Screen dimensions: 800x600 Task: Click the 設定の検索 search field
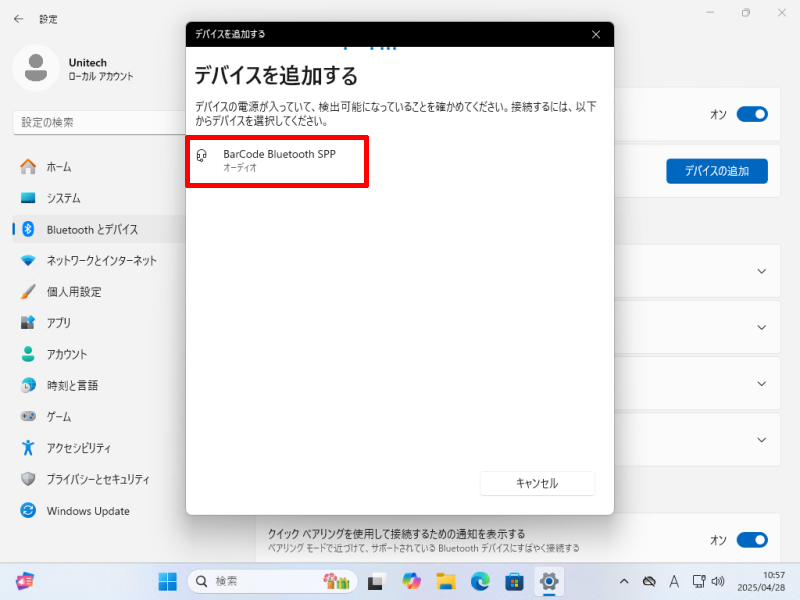coord(99,122)
